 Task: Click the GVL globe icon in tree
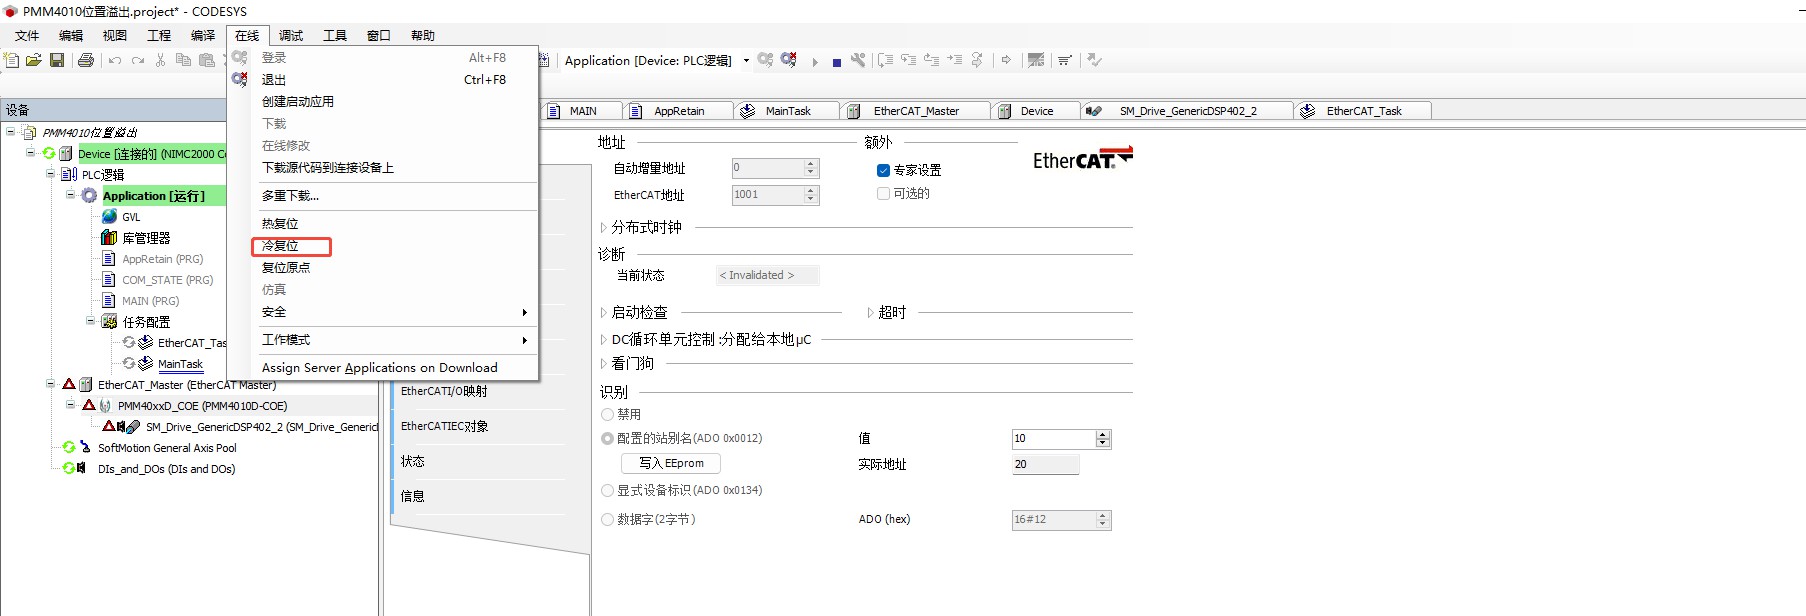[109, 216]
